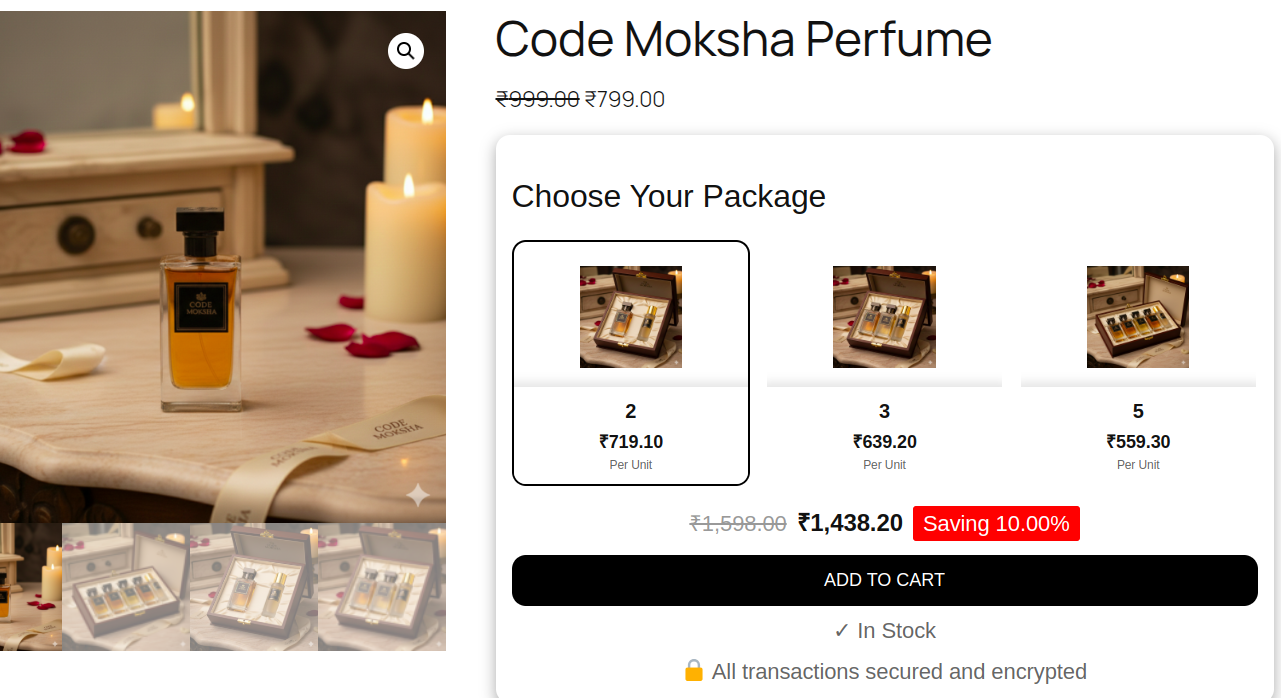Click the magnifier zoom icon on product image

click(x=406, y=51)
